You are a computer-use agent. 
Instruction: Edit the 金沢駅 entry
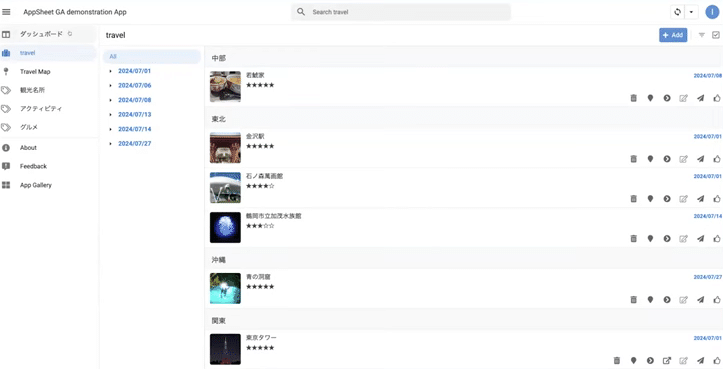pos(683,159)
